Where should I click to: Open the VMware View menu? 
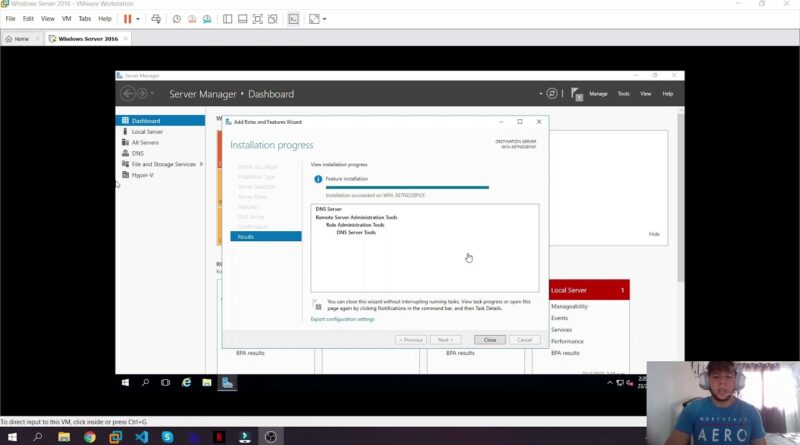(47, 19)
